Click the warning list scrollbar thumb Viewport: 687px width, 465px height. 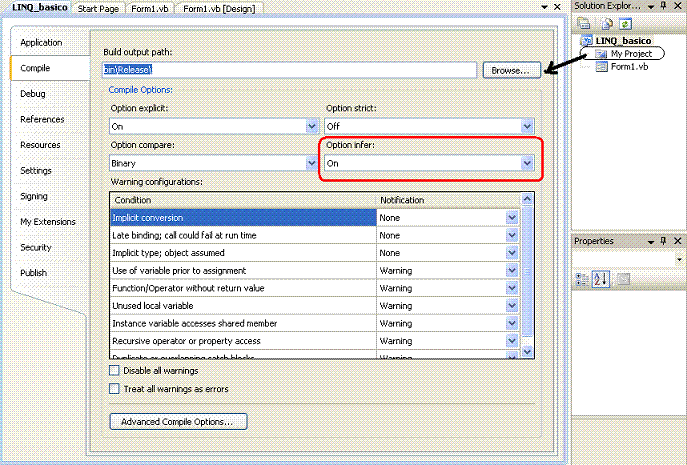click(527, 272)
